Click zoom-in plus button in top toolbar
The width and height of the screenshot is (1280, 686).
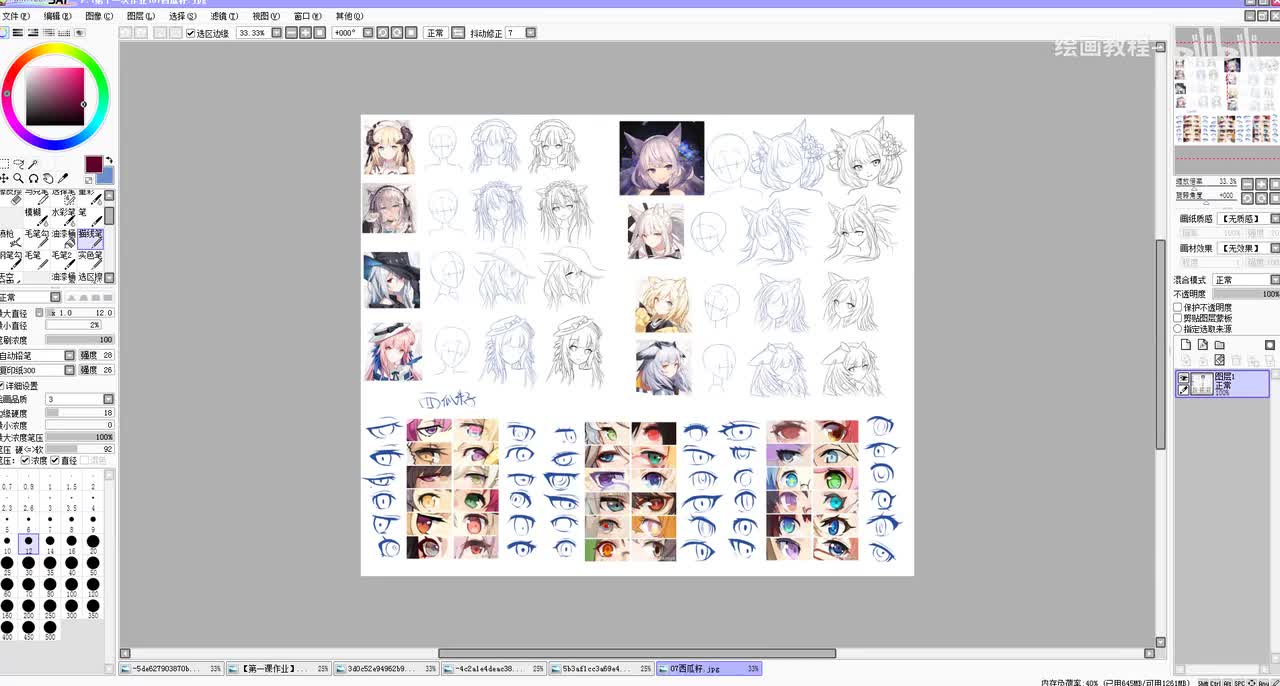coord(305,33)
